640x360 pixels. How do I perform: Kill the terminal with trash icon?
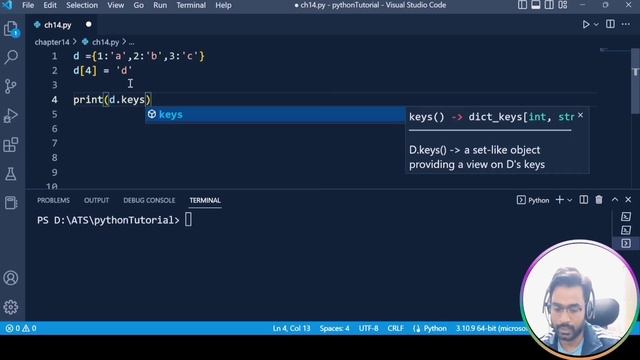point(599,200)
